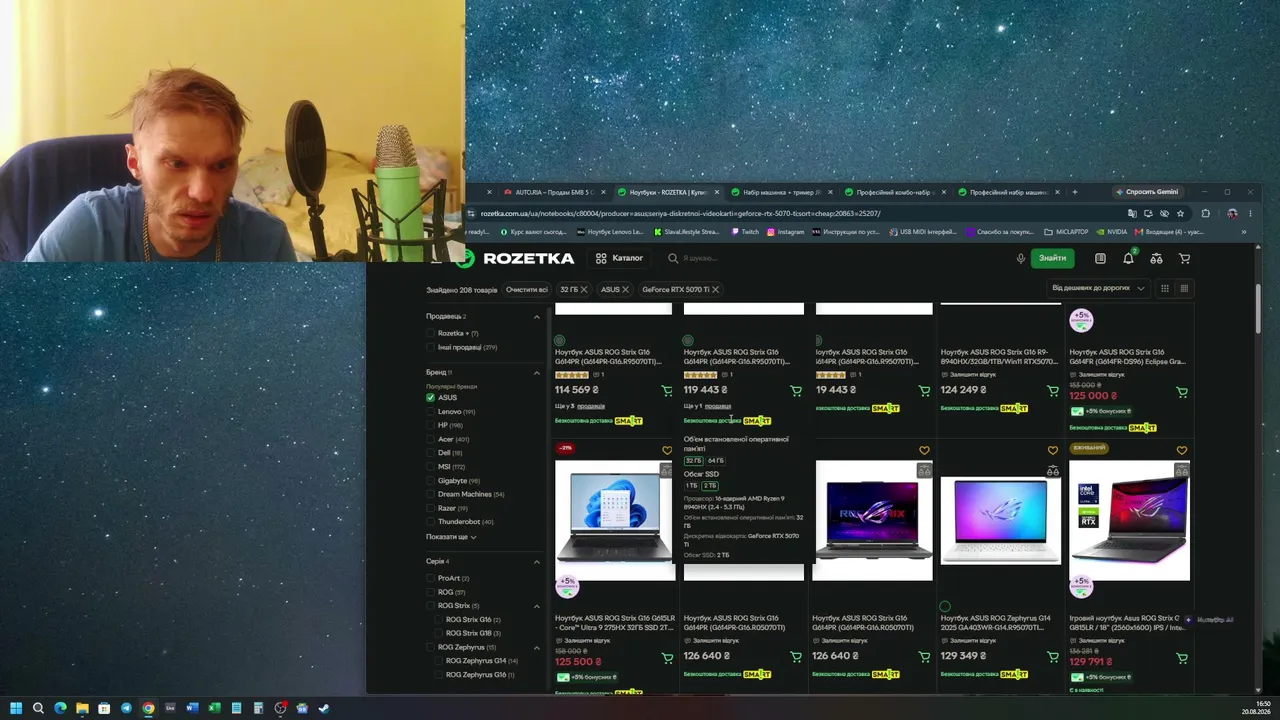Add the 125 000 ₴ laptop to cart

1182,393
